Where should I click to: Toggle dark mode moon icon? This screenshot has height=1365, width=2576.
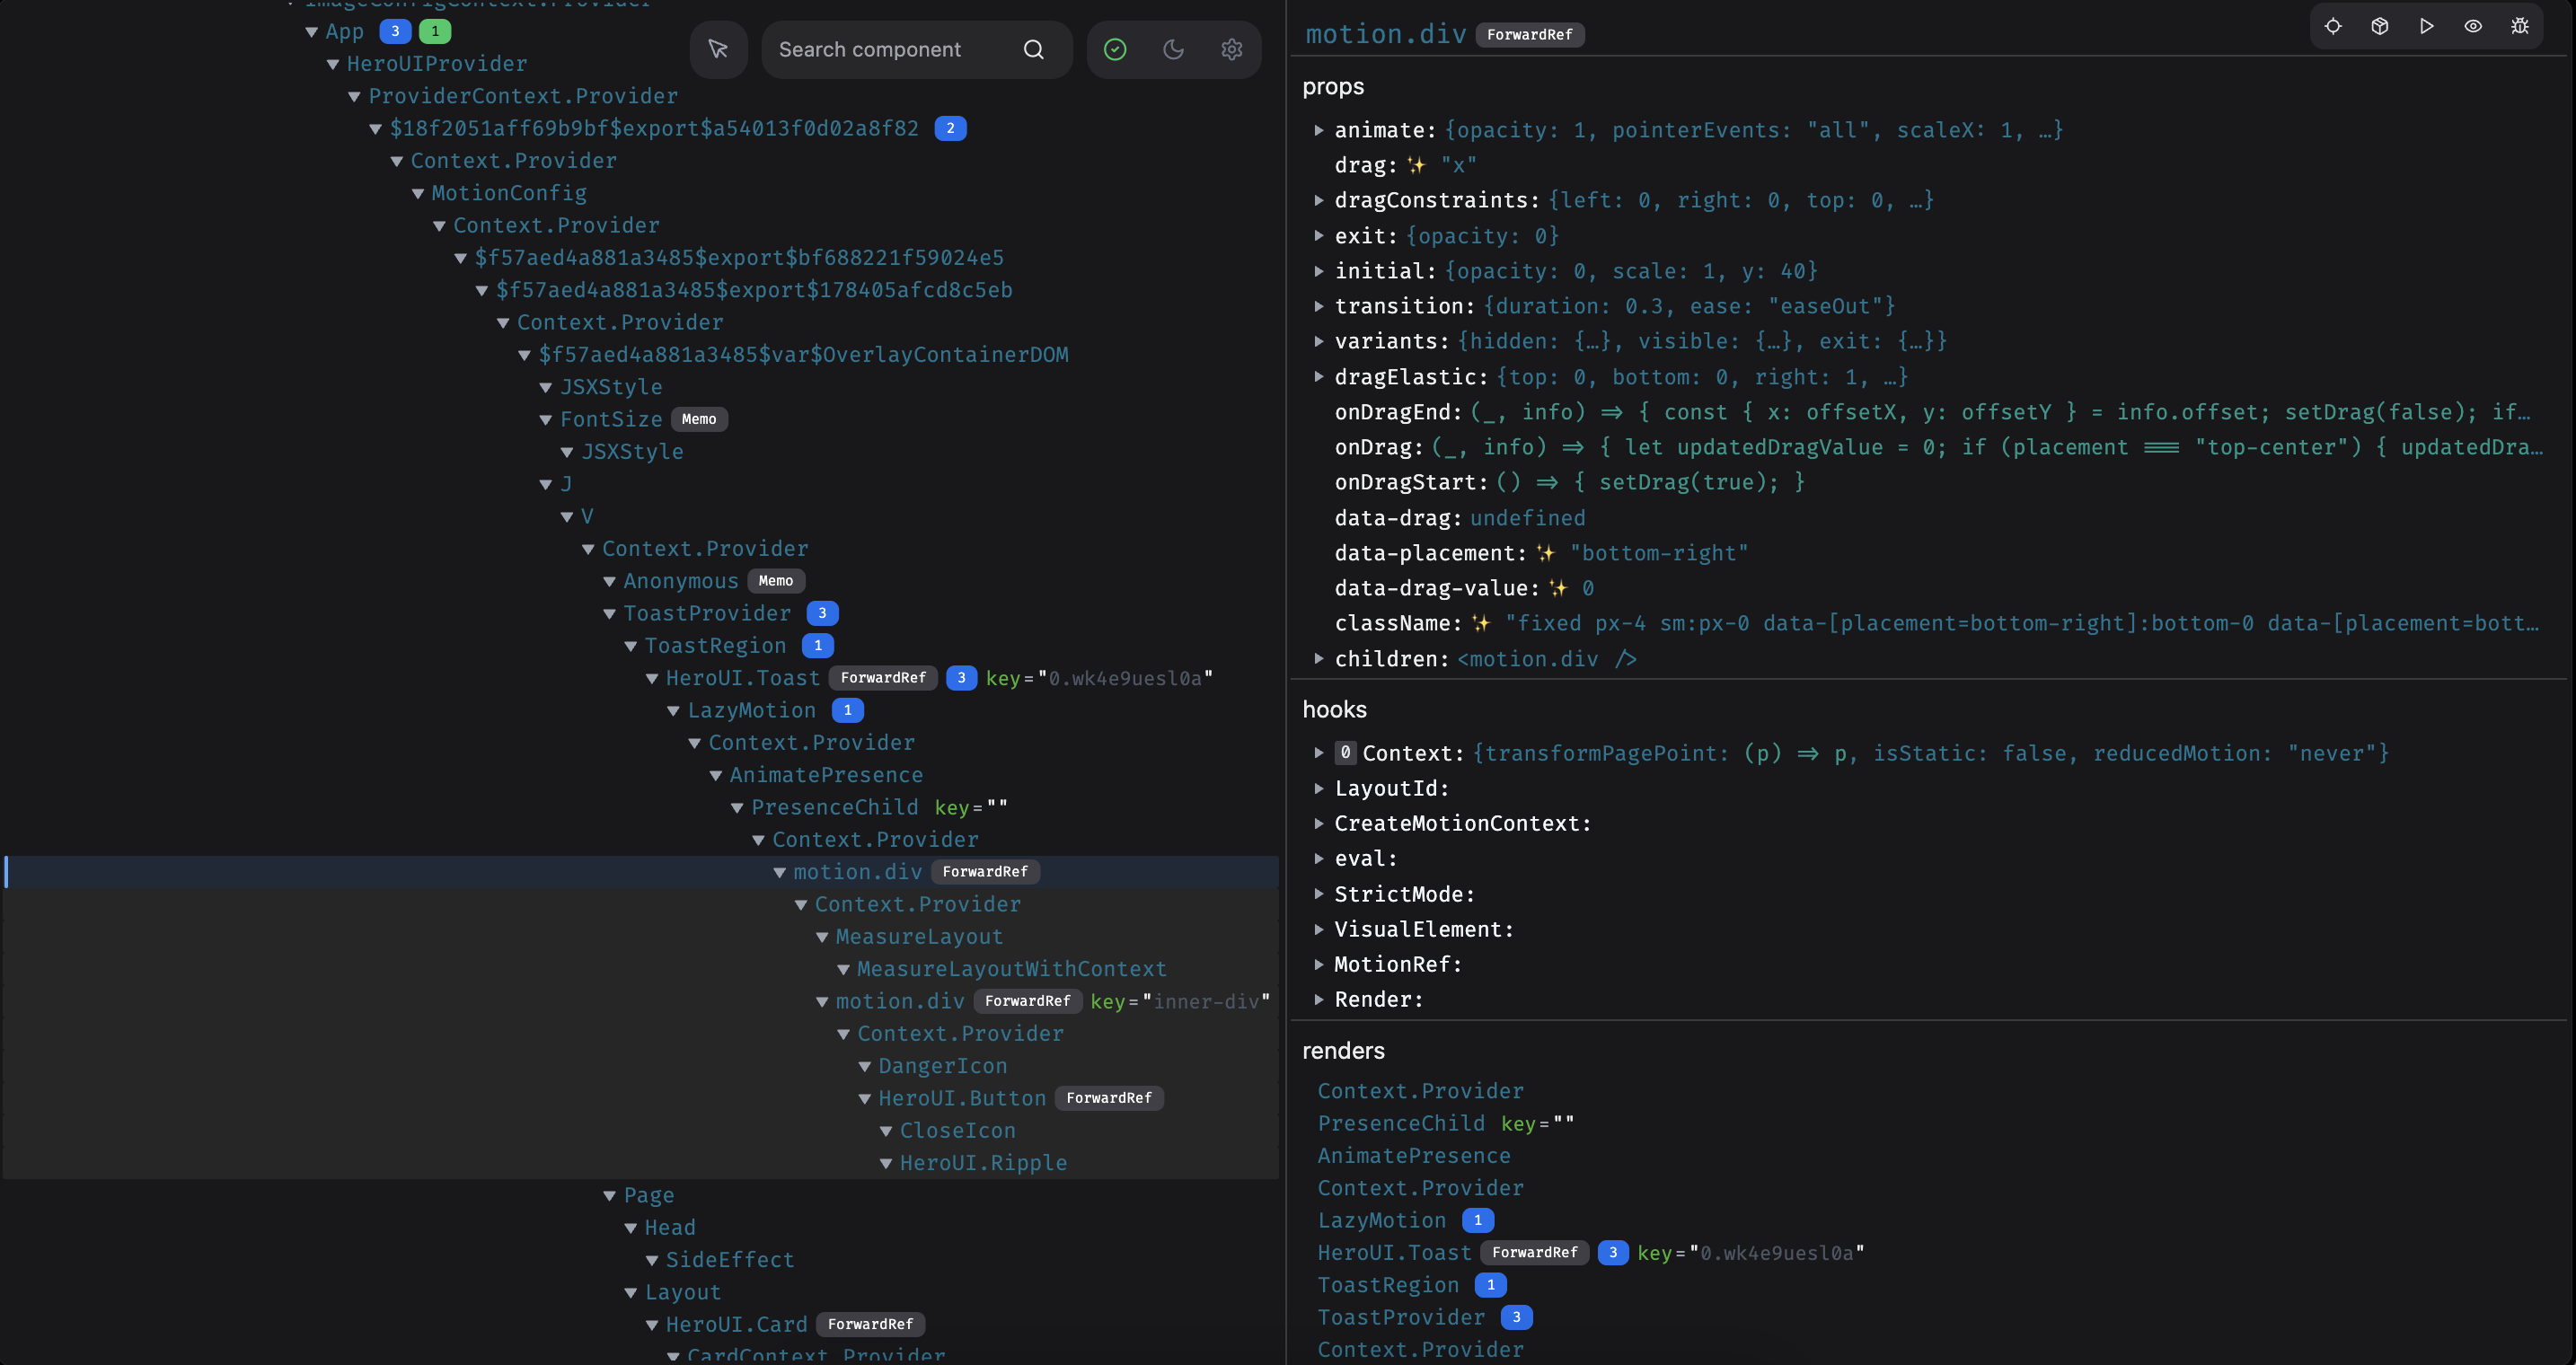click(x=1174, y=49)
